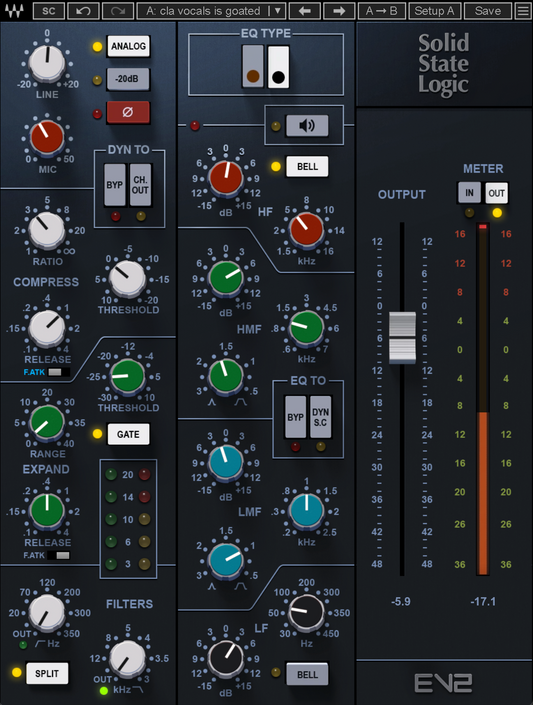Screen dimensions: 533x705
Task: Click the low-pass filter kHz knob
Action: pyautogui.click(x=128, y=659)
